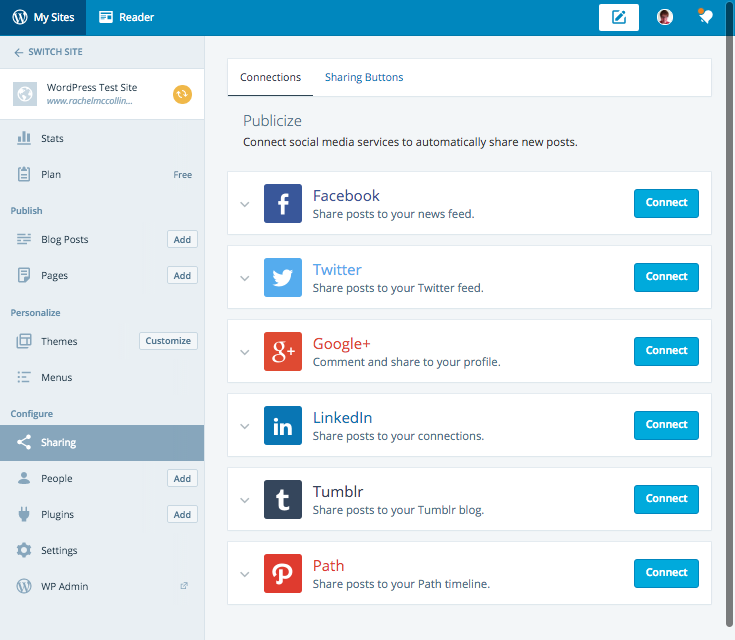
Task: Open the Reader icon in top bar
Action: coord(106,17)
